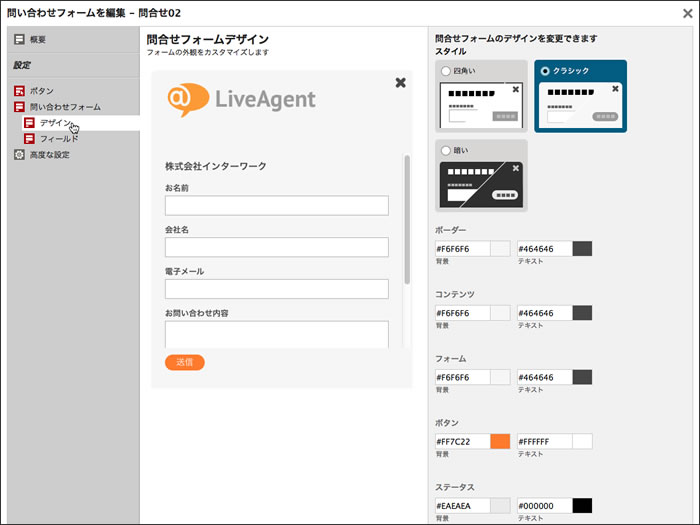The height and width of the screenshot is (525, 700).
Task: Open フォーム background color swatch
Action: click(x=500, y=377)
